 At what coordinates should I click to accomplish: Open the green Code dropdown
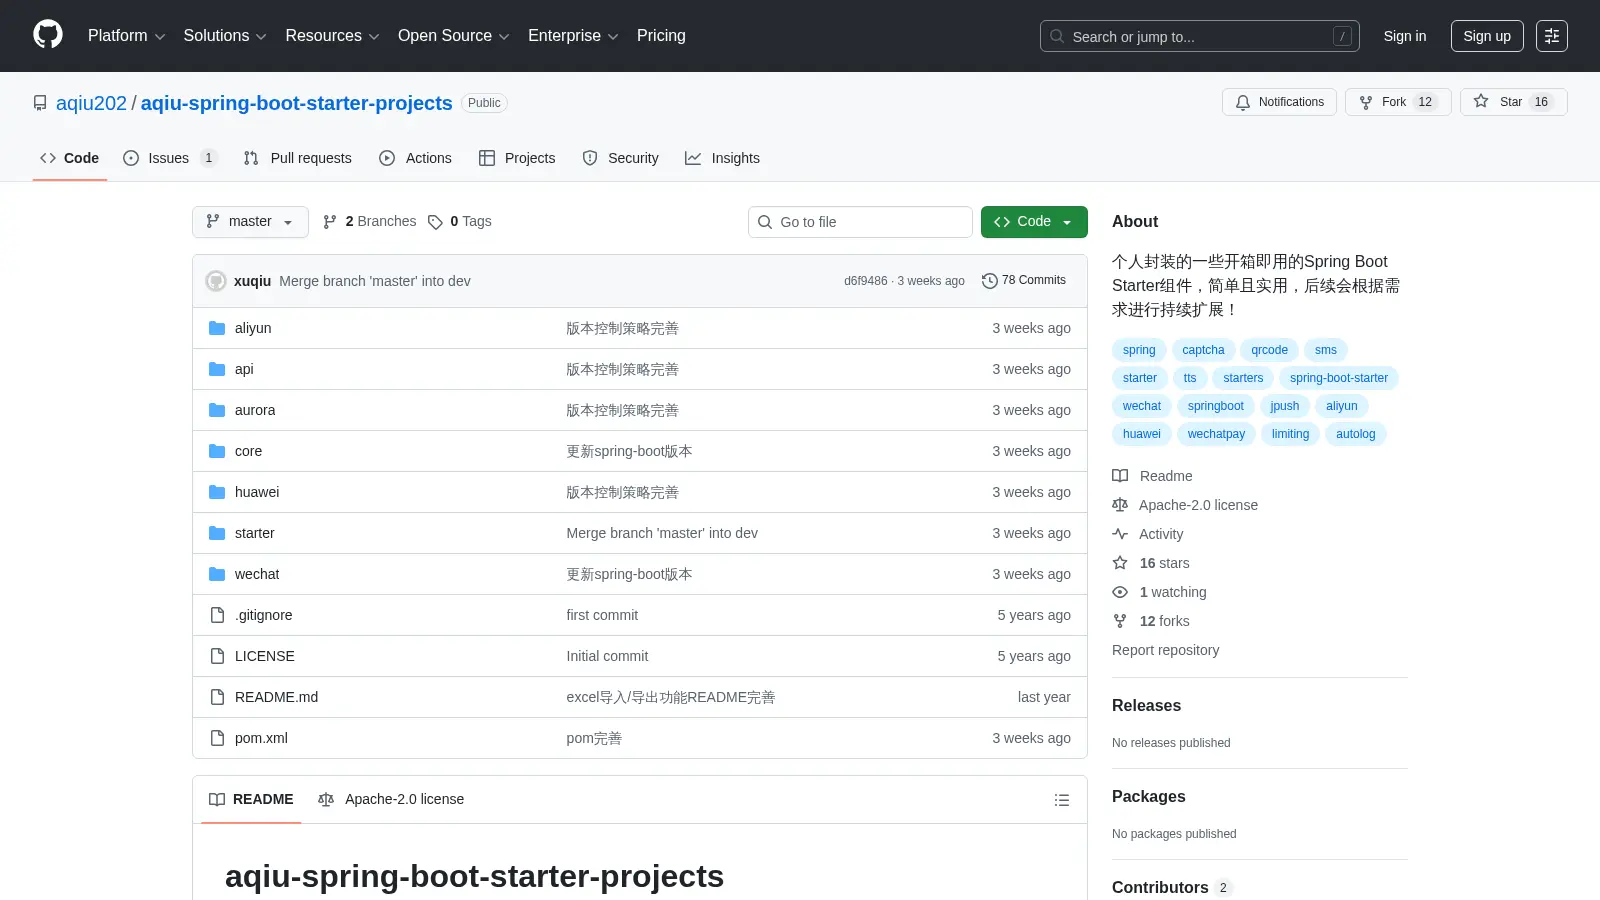click(x=1034, y=222)
